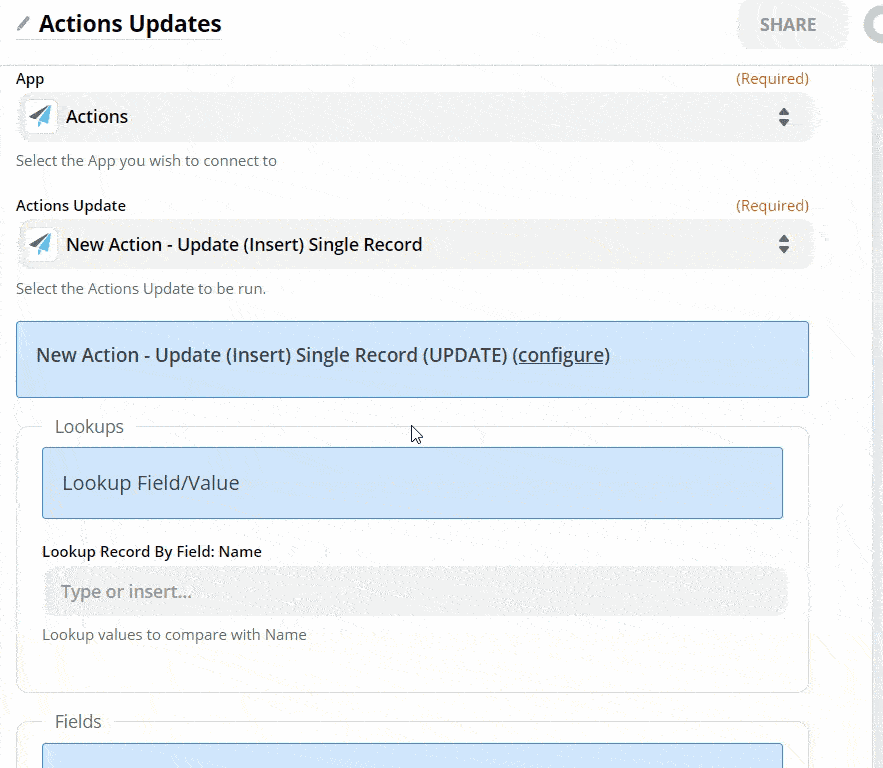Click the Lookup Record By Field: Name label
This screenshot has width=883, height=768.
coord(152,552)
